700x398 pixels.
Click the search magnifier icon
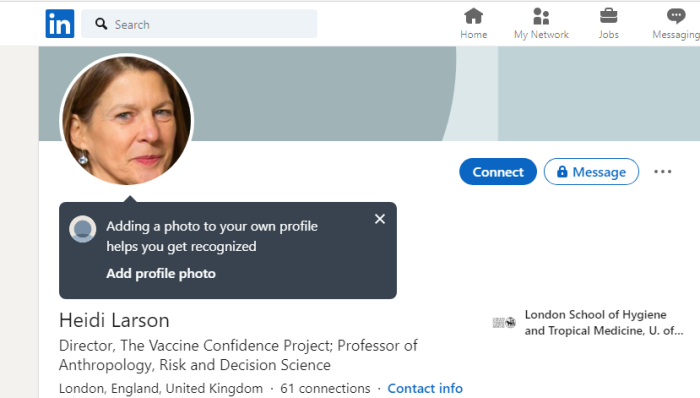tap(101, 24)
